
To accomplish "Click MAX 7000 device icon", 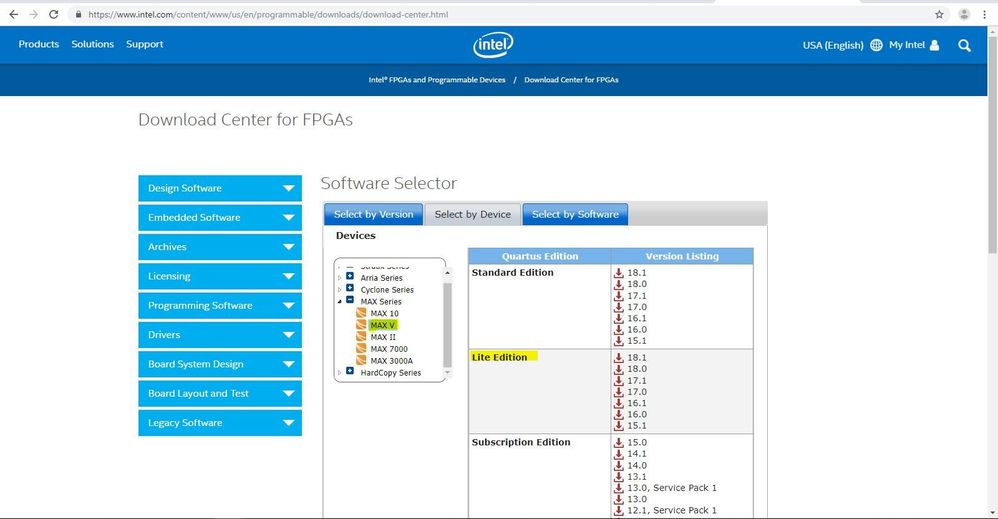I will [x=361, y=349].
